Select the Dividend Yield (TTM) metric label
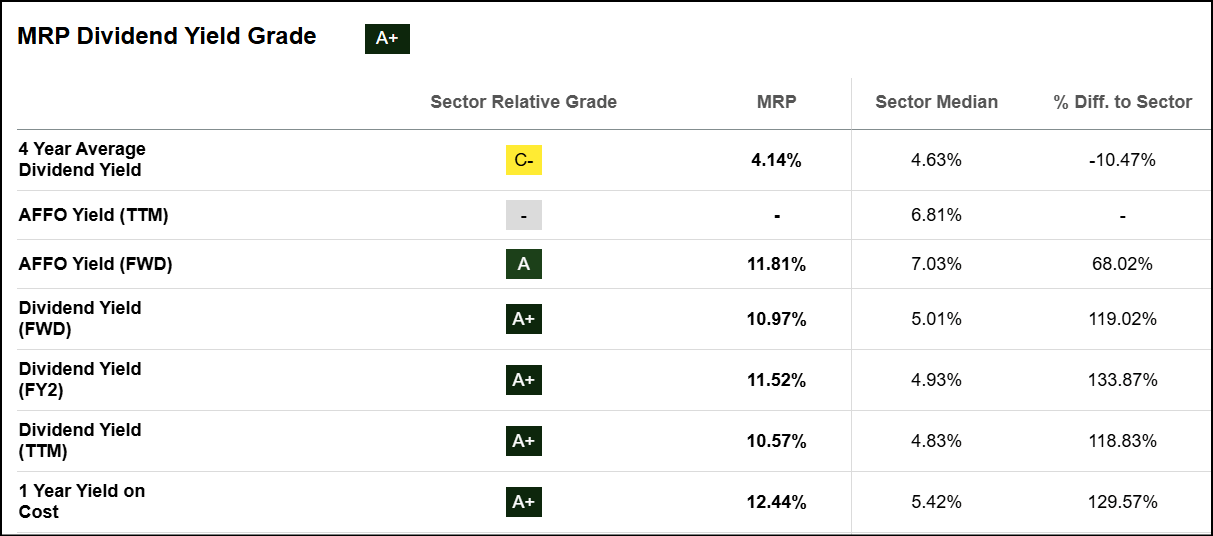Viewport: 1213px width, 536px height. point(80,441)
